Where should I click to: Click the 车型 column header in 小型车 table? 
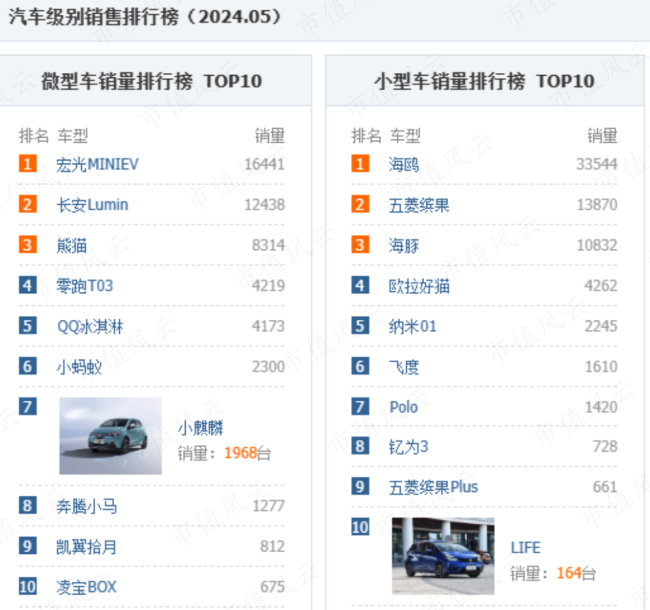405,136
